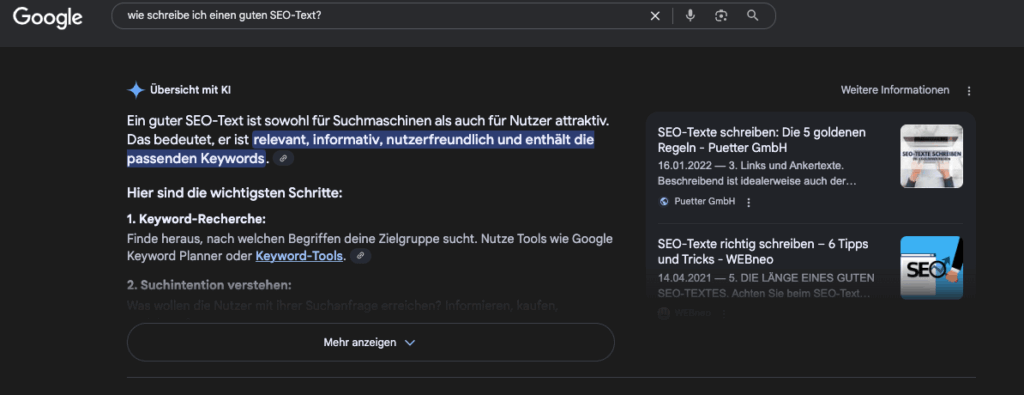Viewport: 1024px width, 395px height.
Task: Clear the search query with the X
Action: click(x=655, y=16)
